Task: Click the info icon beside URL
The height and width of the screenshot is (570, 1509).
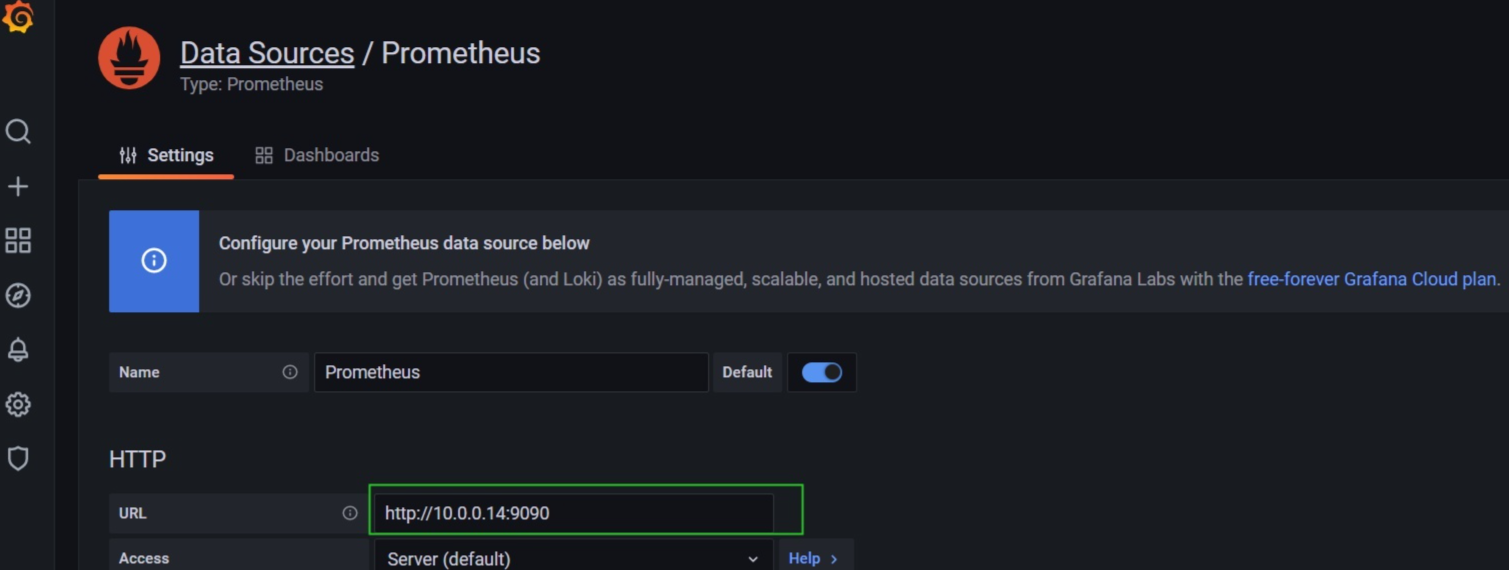Action: 350,513
